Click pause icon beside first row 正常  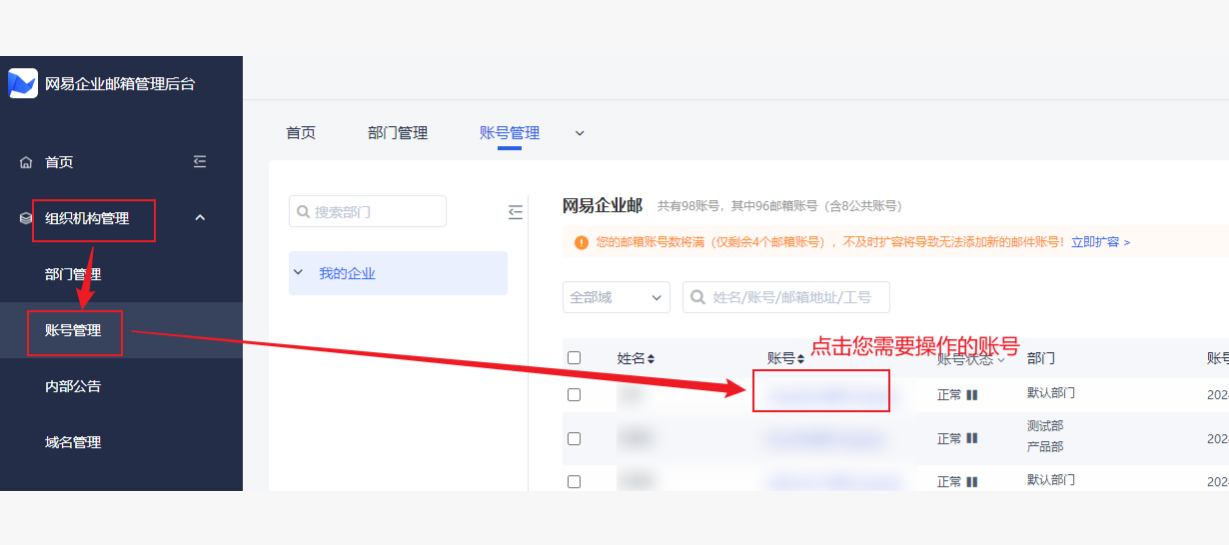[972, 395]
